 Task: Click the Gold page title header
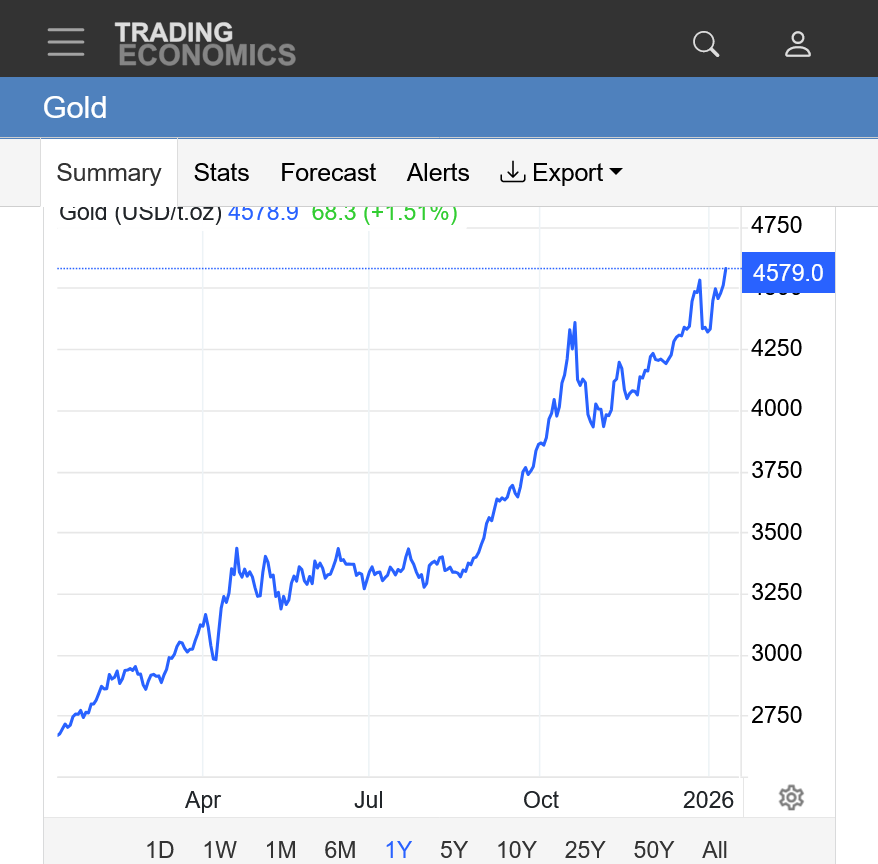(75, 108)
